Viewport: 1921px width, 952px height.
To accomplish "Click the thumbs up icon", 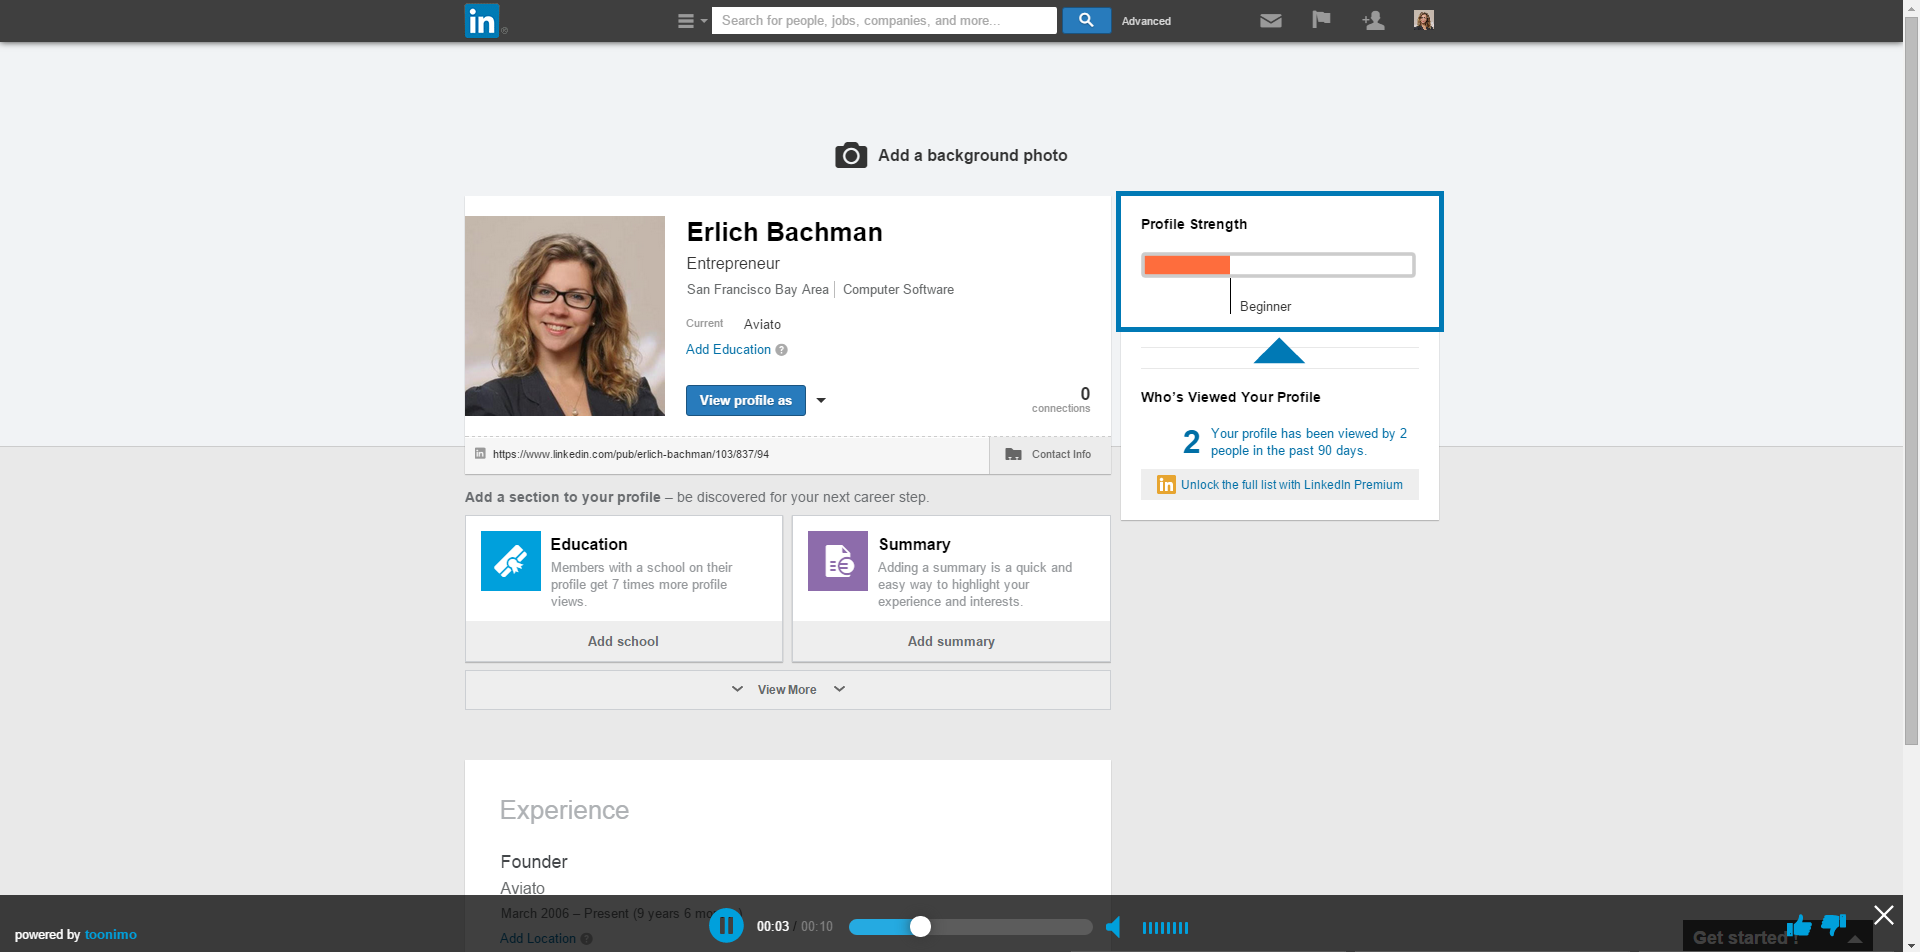I will [1799, 926].
